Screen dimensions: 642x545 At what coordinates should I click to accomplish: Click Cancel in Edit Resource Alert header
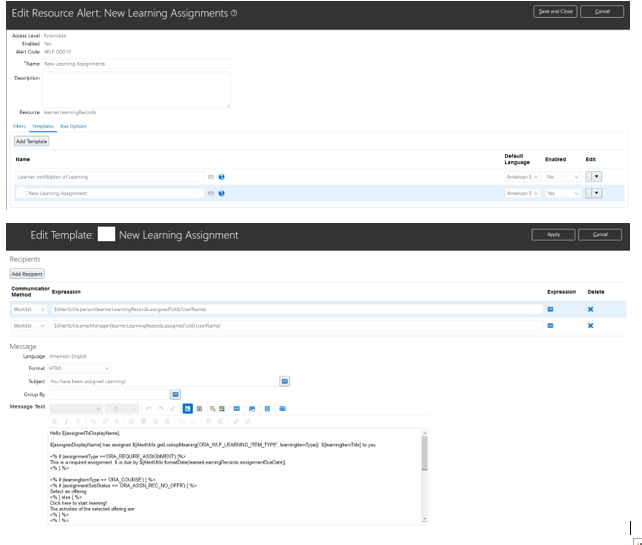pyautogui.click(x=602, y=11)
